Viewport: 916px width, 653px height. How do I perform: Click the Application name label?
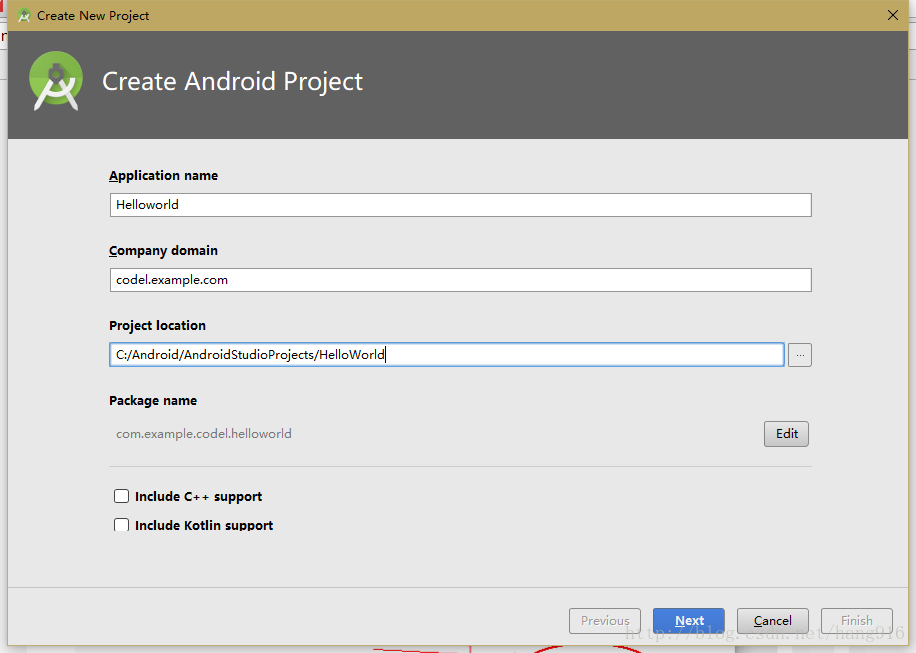tap(164, 176)
